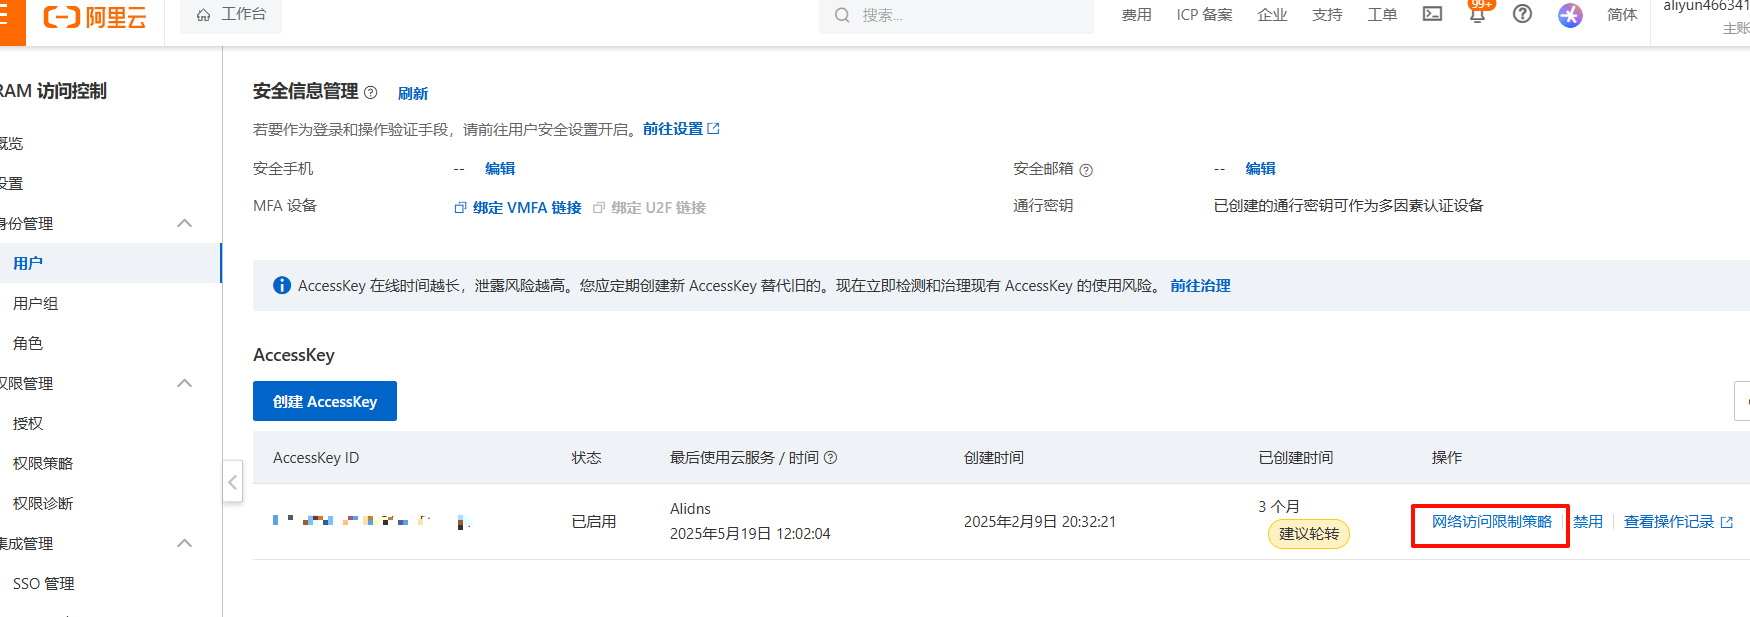Click 禁用 to disable the AccessKey
1750x617 pixels.
tap(1588, 522)
